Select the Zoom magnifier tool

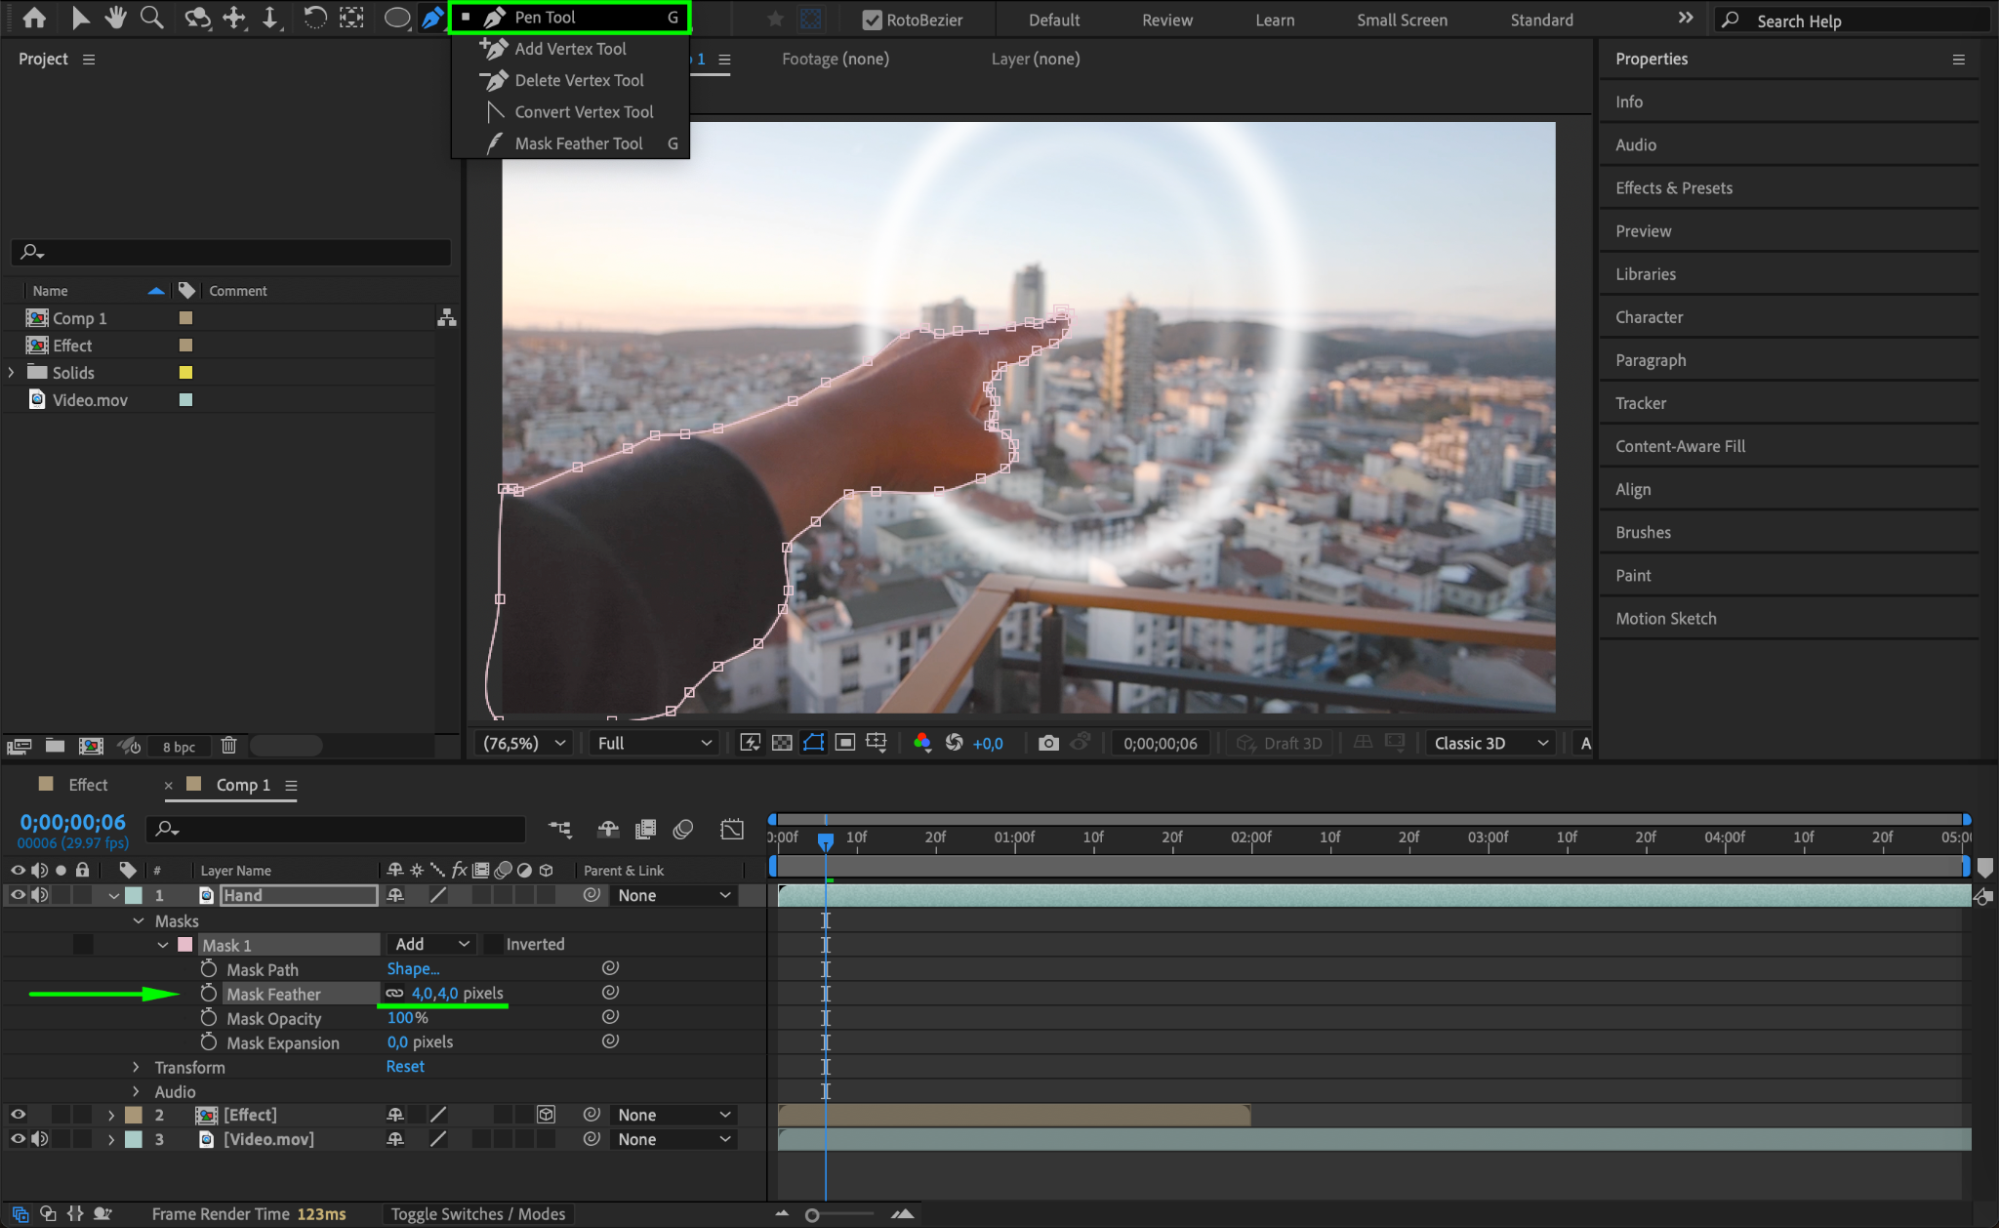coord(151,17)
